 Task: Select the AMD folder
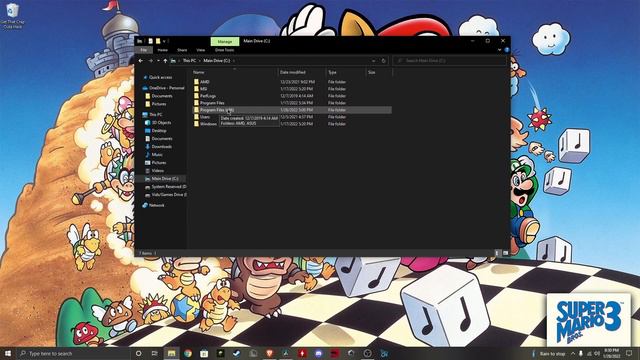click(204, 82)
